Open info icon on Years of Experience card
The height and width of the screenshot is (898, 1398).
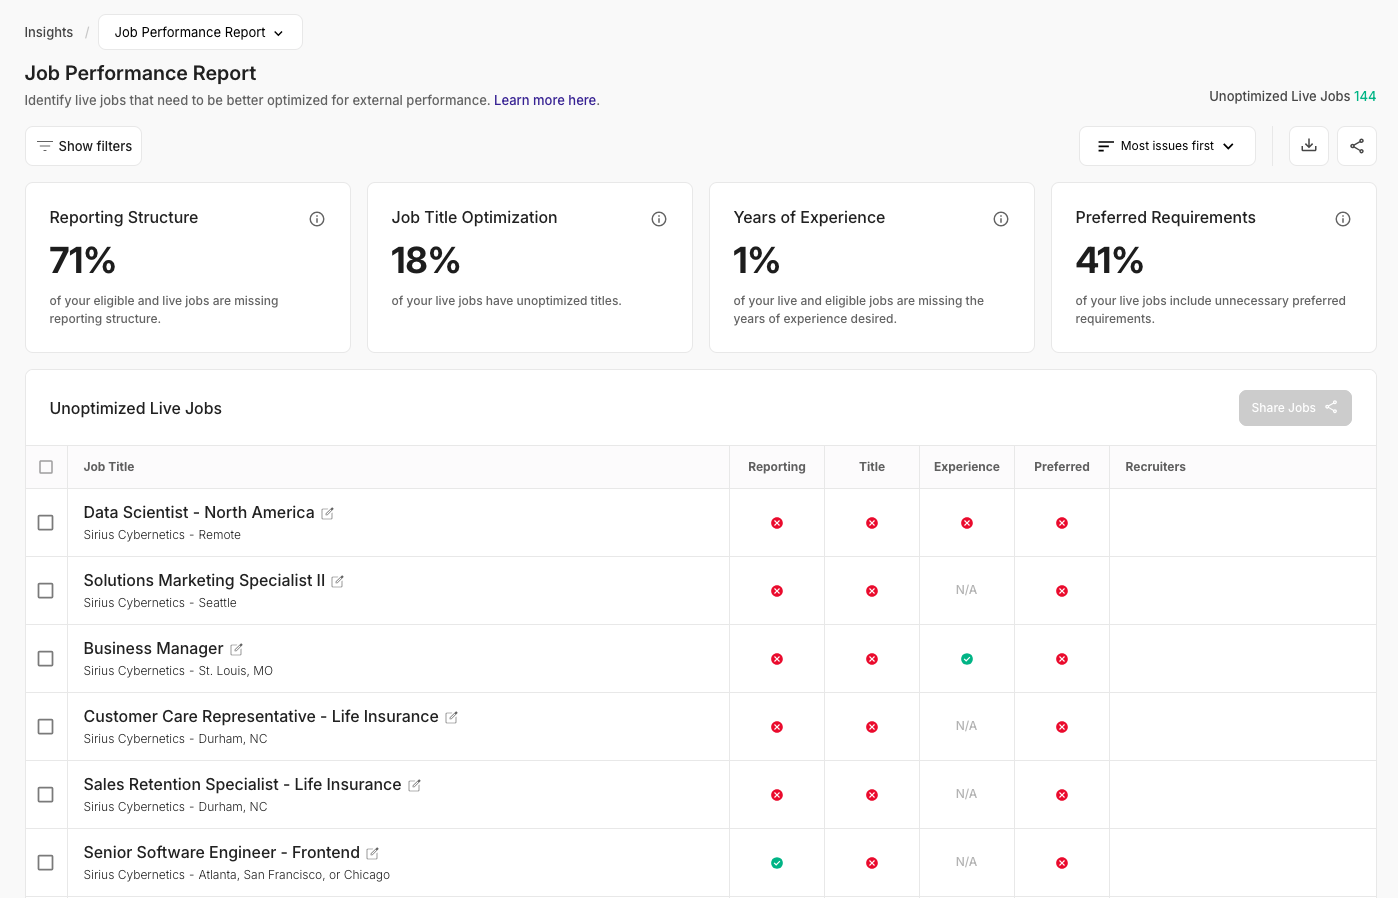(x=1001, y=219)
